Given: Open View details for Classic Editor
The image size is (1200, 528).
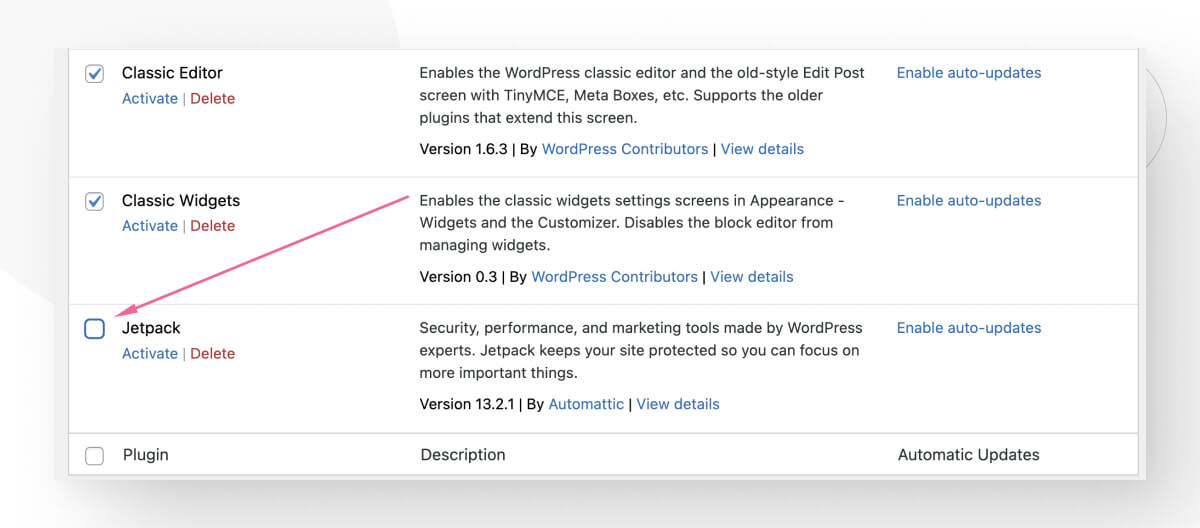Looking at the screenshot, I should point(762,149).
